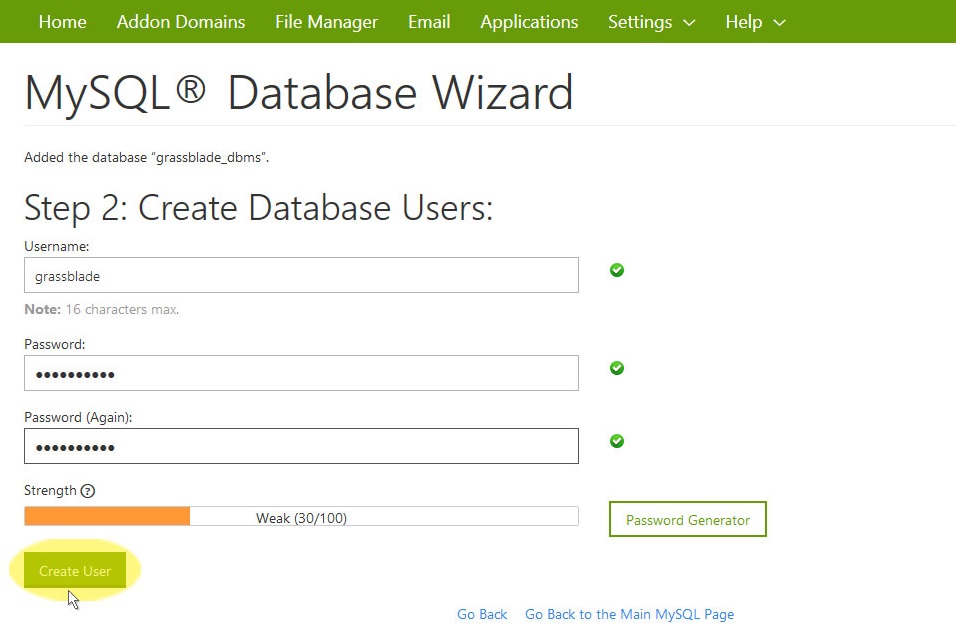Click the Create User button

(x=75, y=571)
